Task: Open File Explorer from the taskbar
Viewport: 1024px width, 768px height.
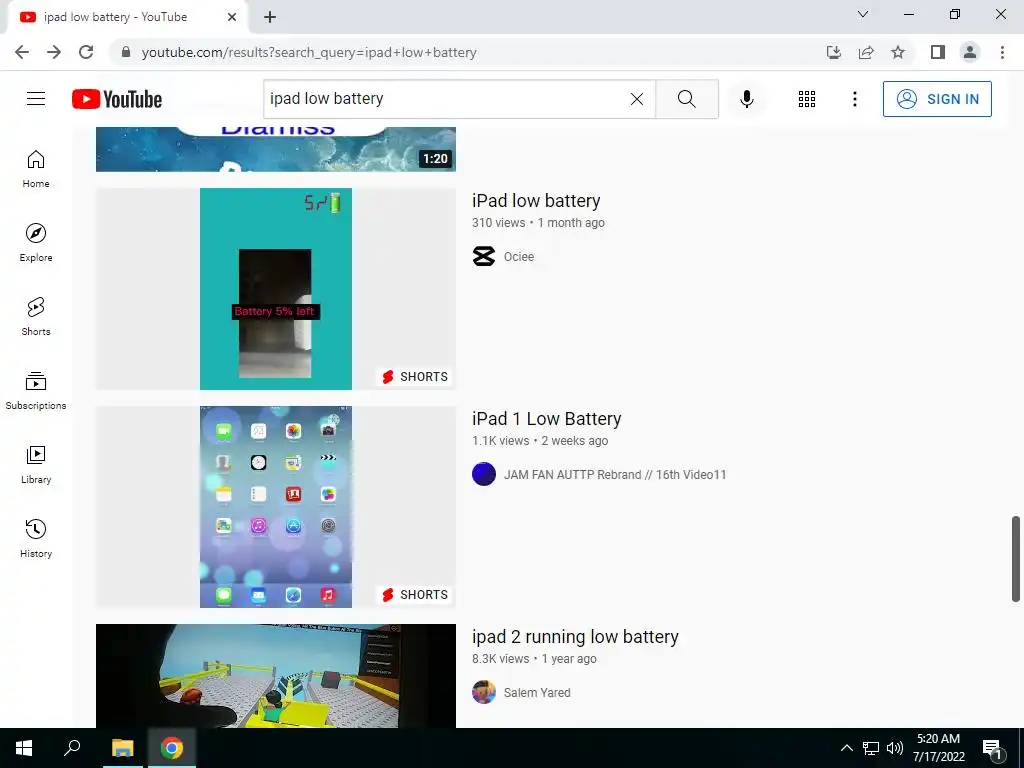Action: tap(122, 748)
